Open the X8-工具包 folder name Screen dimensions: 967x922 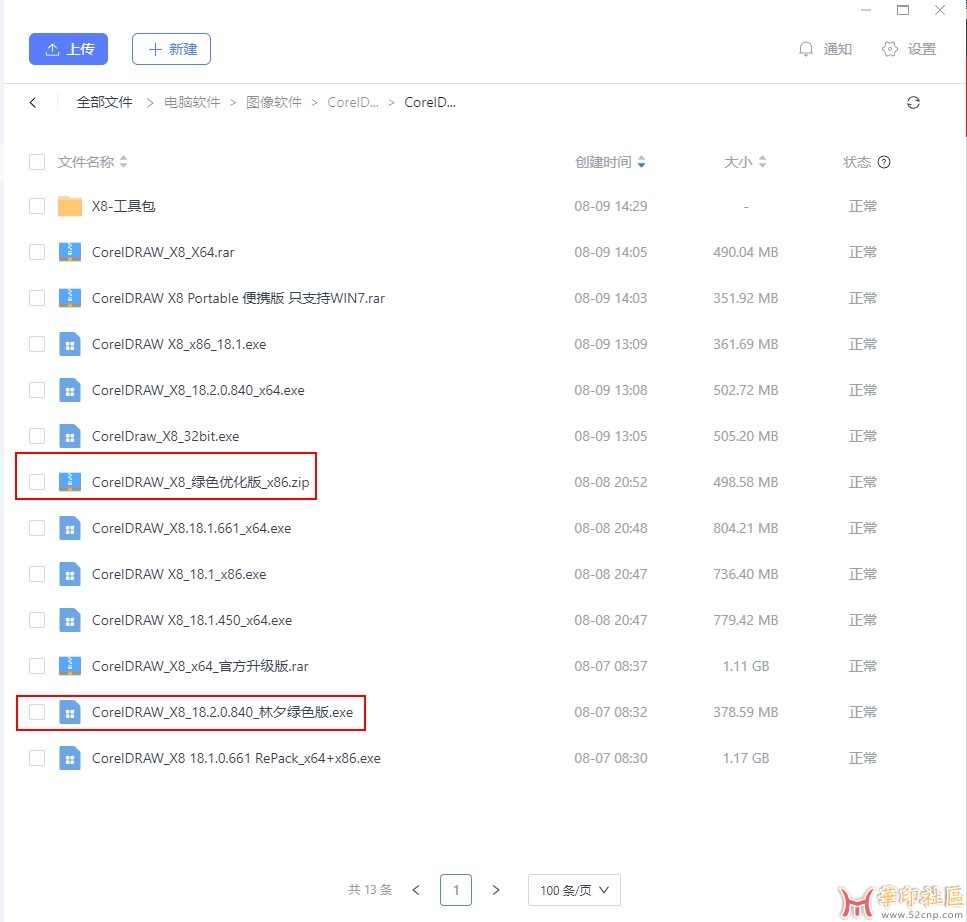point(123,206)
